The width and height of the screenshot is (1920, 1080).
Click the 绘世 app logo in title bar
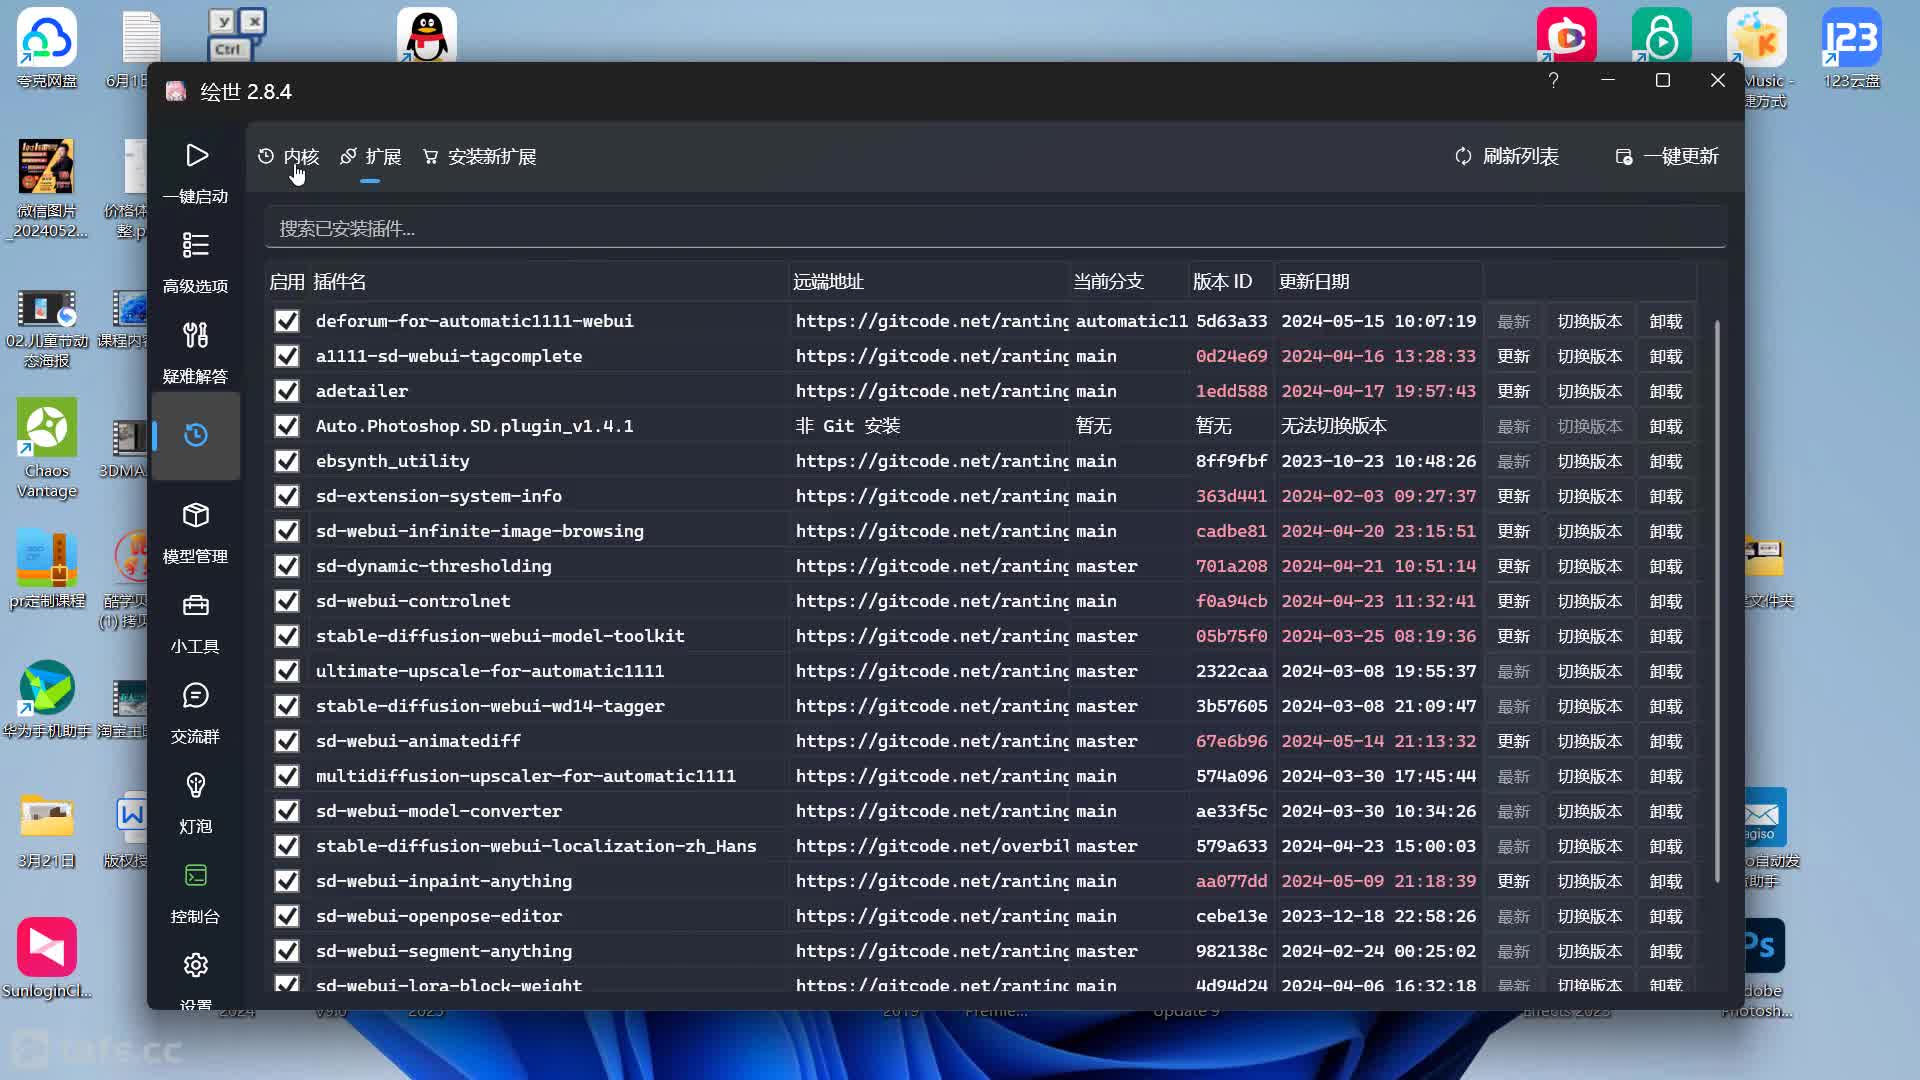click(x=176, y=91)
